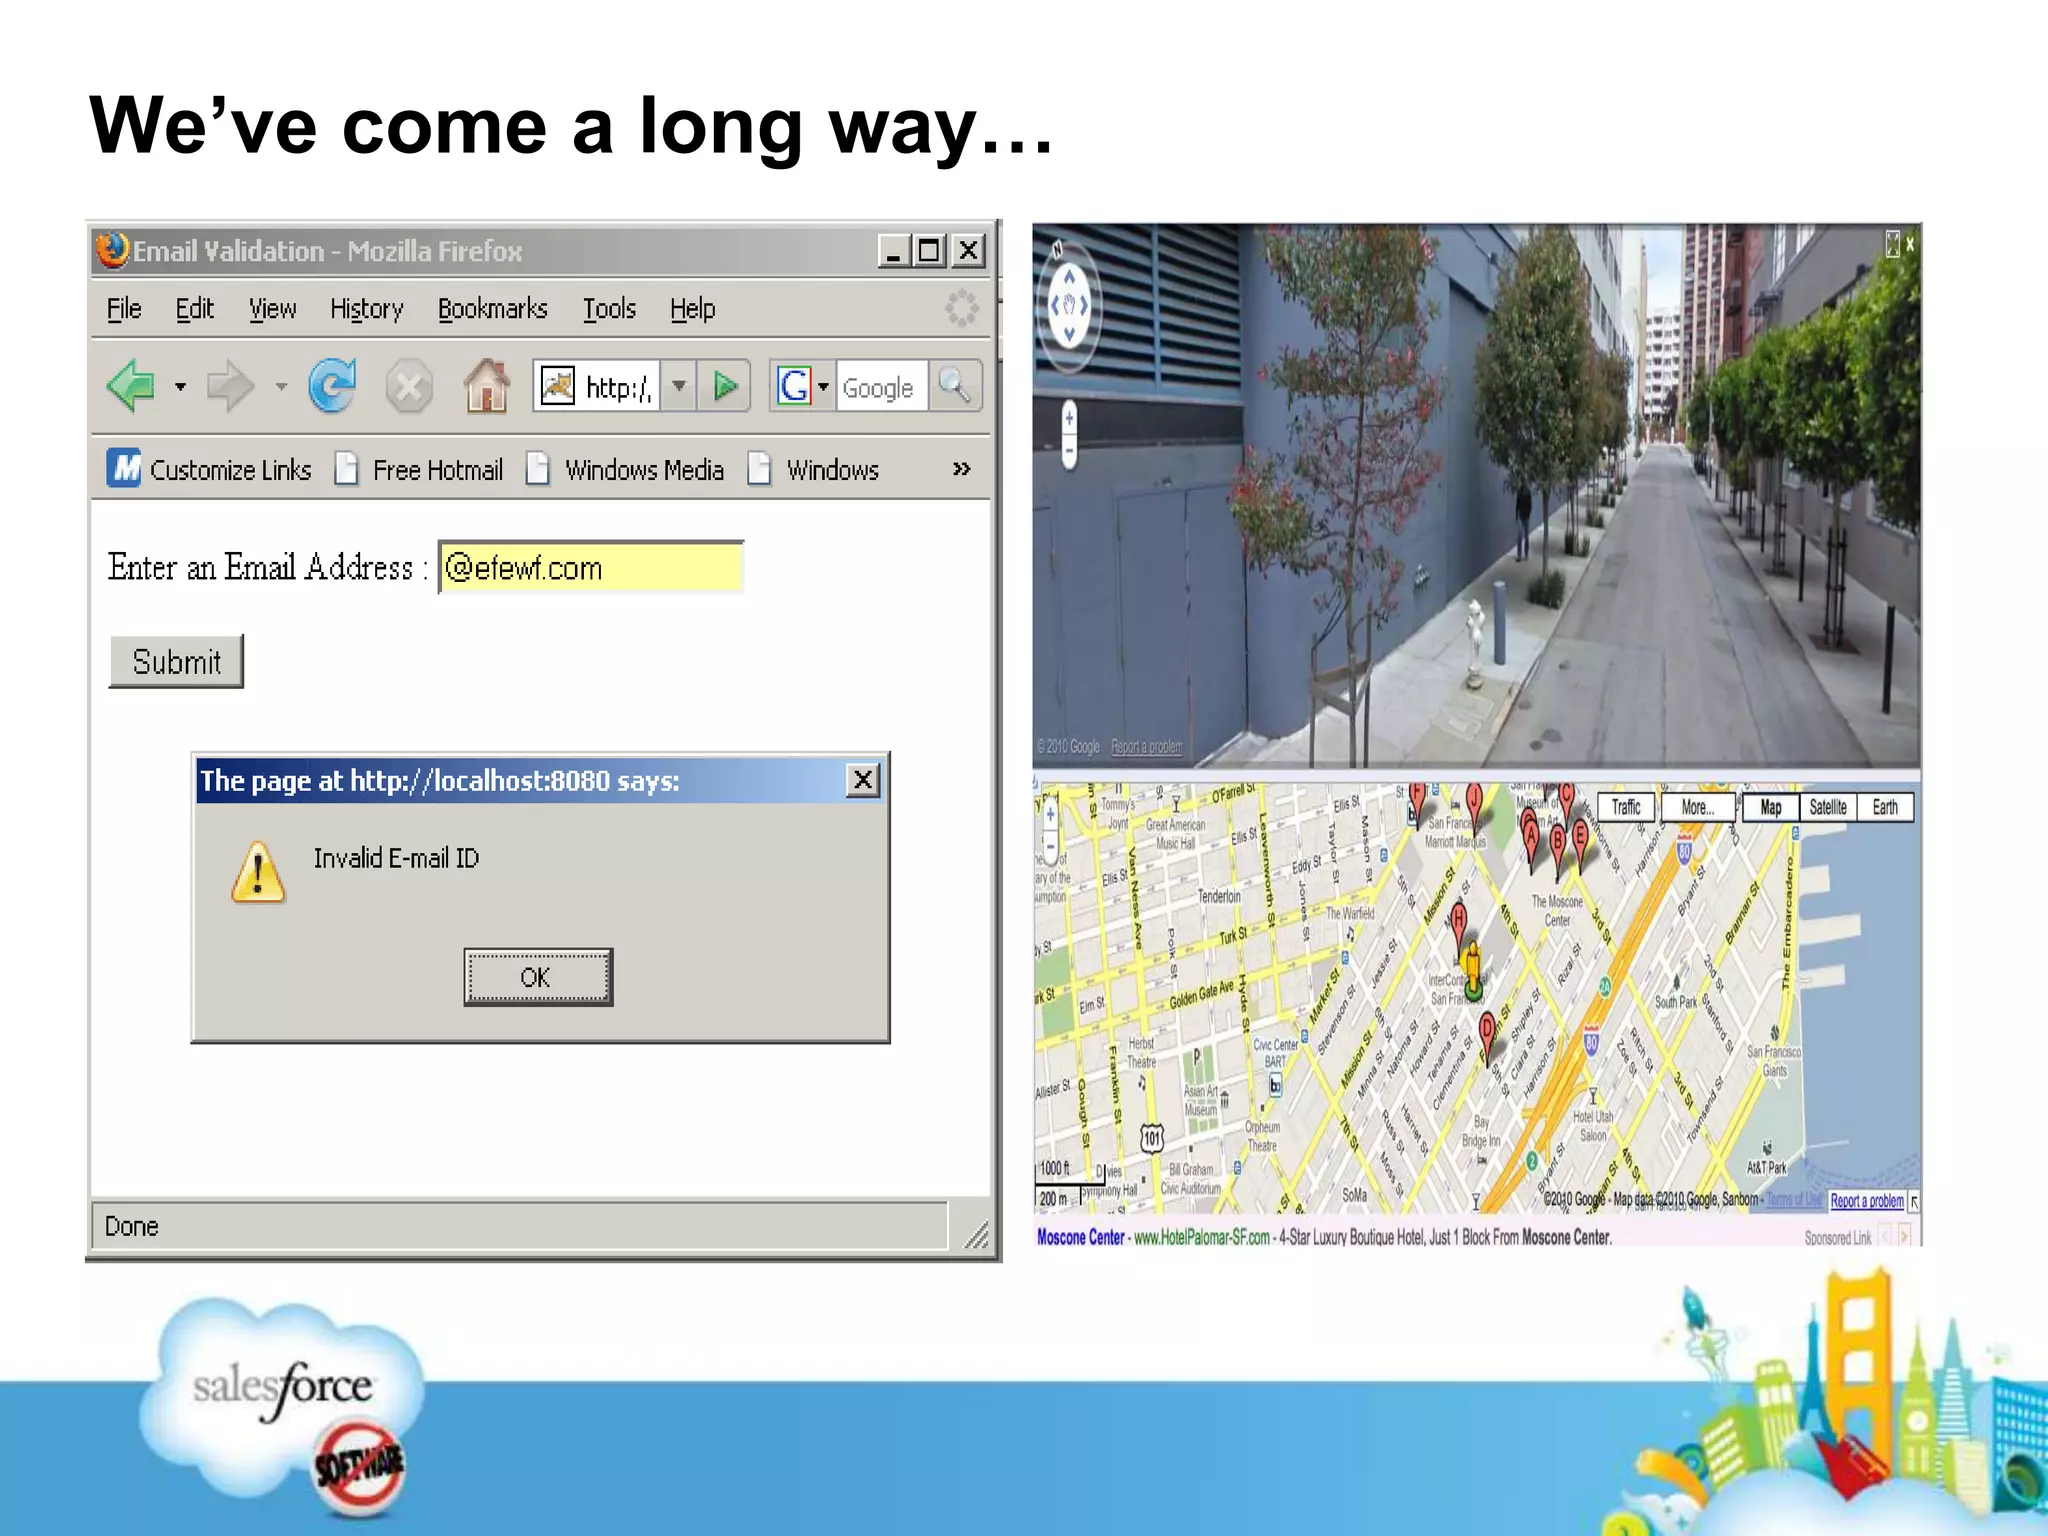Image resolution: width=2048 pixels, height=1536 pixels.
Task: Click the gray Forward arrow icon
Action: [230, 386]
